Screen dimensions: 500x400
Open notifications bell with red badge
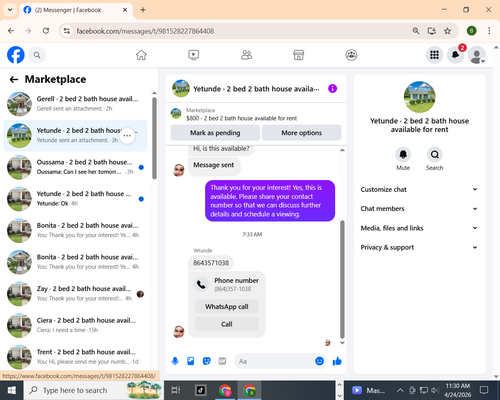[x=456, y=55]
